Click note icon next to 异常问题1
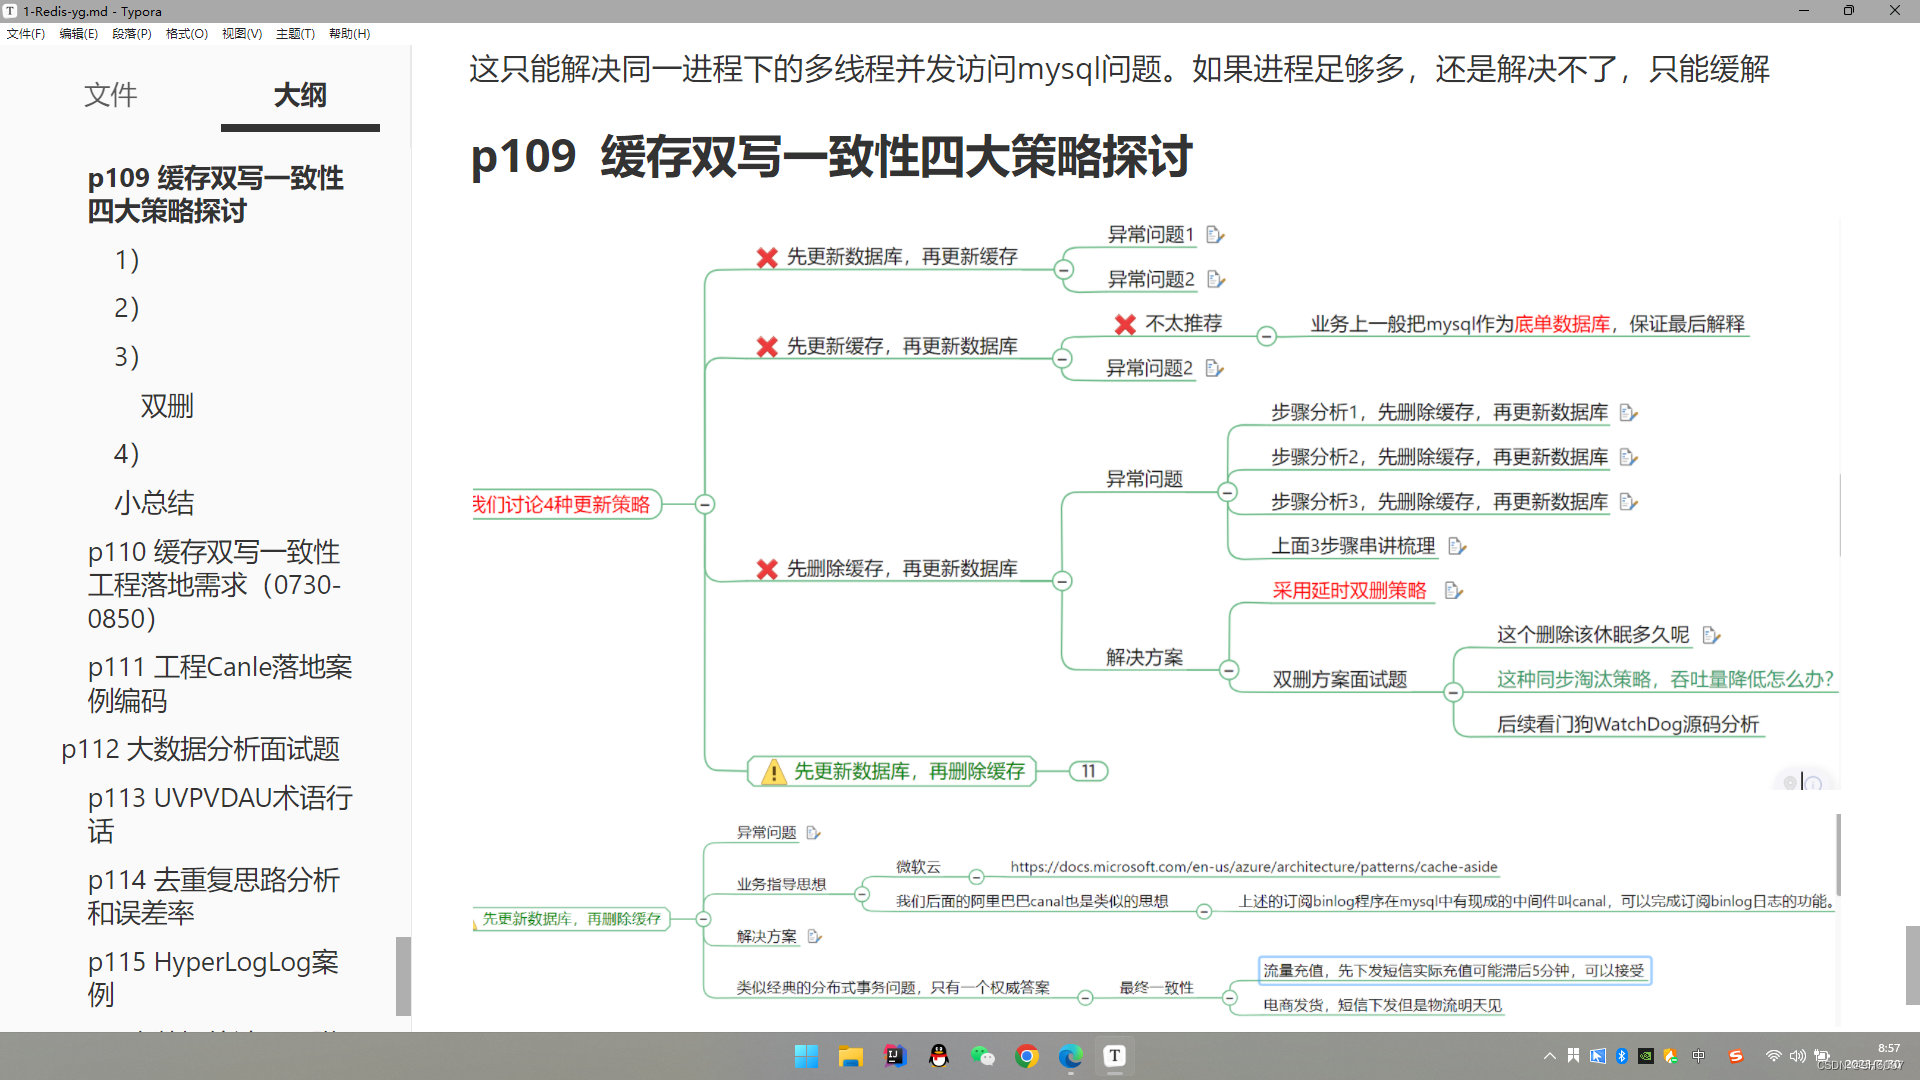Screen dimensions: 1920x1080 point(1214,235)
